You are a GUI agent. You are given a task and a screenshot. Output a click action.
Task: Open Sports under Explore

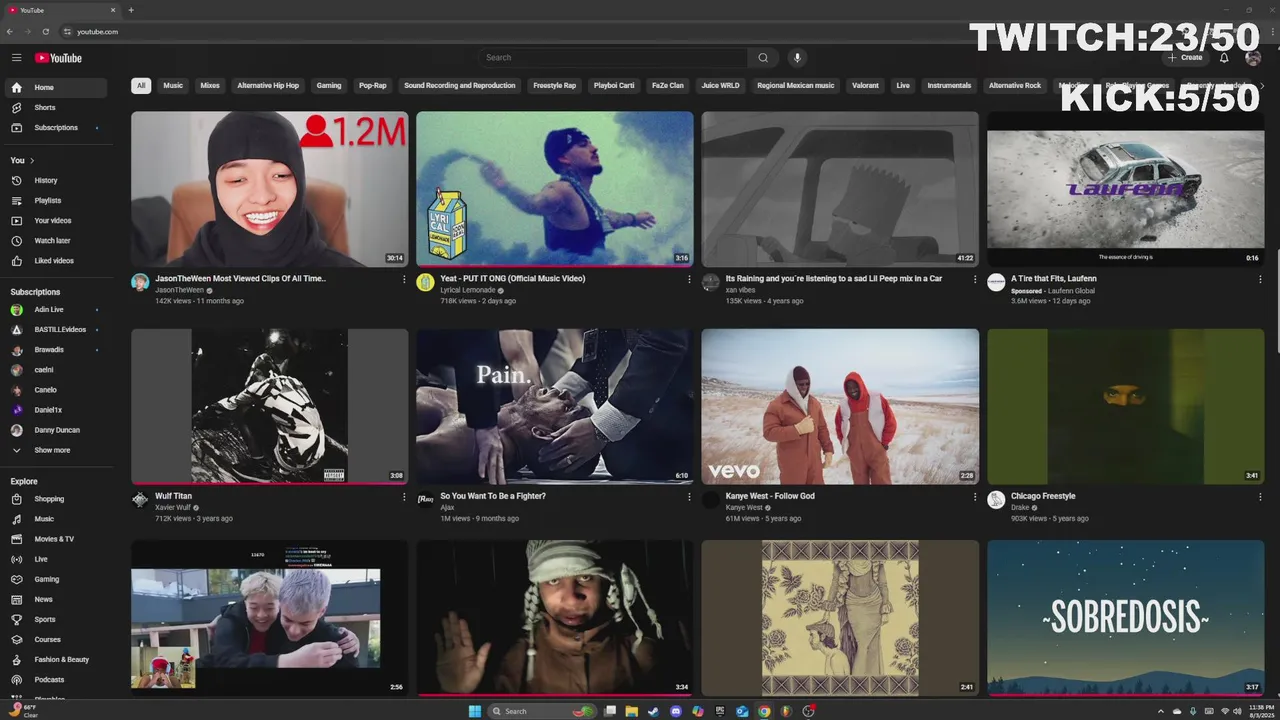[x=55, y=619]
